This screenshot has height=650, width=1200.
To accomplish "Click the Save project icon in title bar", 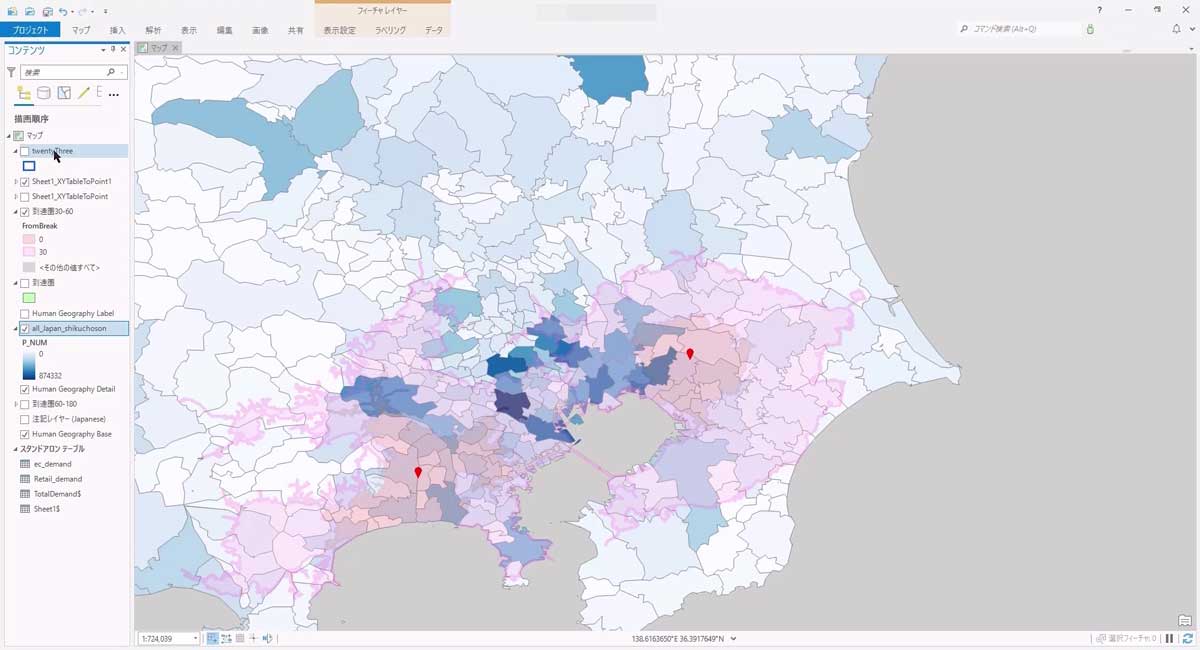I will [x=47, y=11].
